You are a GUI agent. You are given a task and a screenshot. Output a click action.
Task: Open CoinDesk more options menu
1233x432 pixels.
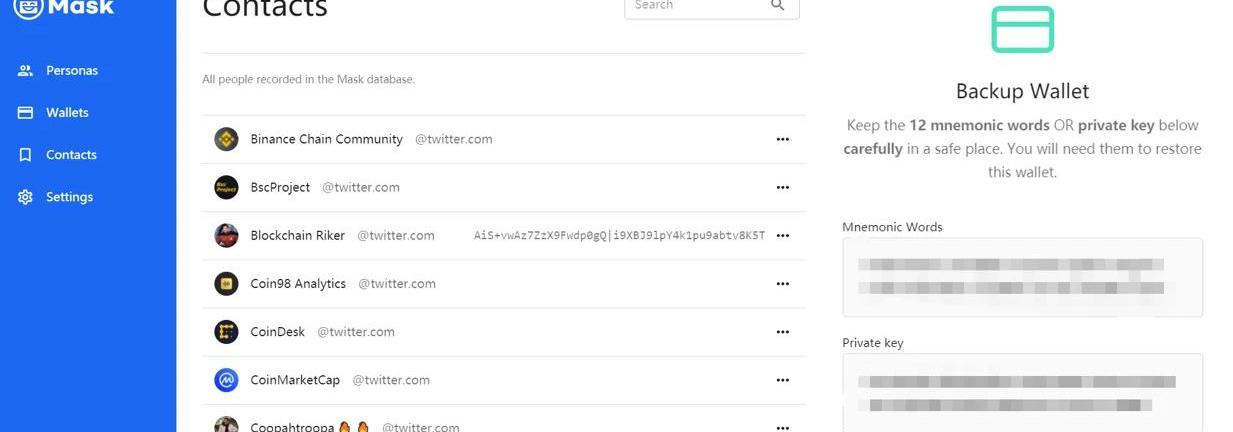click(x=782, y=332)
